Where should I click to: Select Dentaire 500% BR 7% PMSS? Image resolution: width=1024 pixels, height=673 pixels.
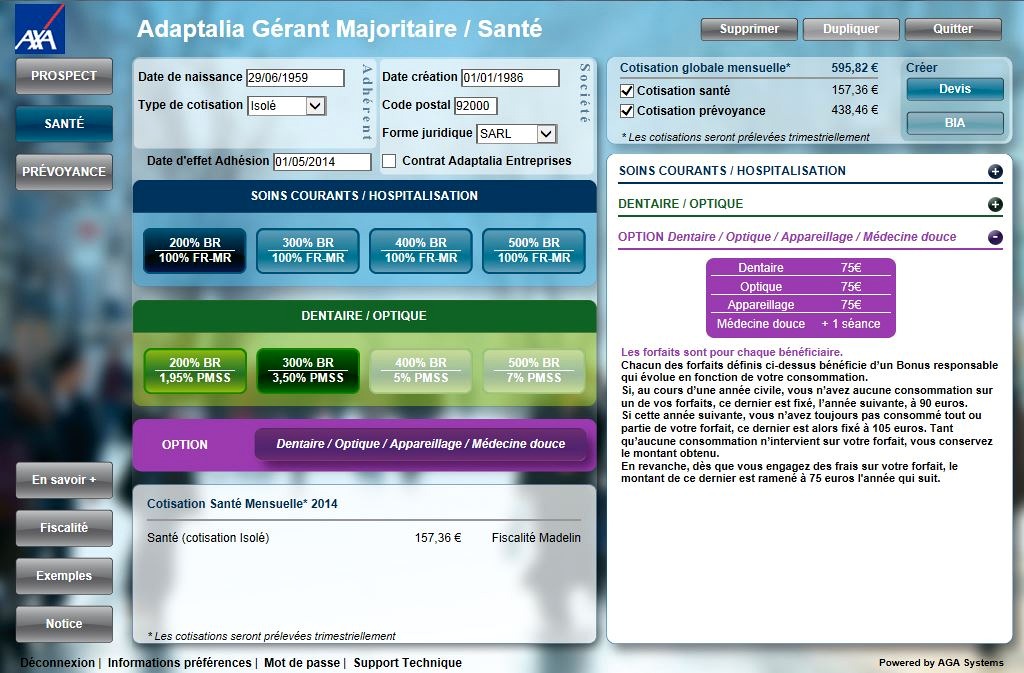pos(534,371)
